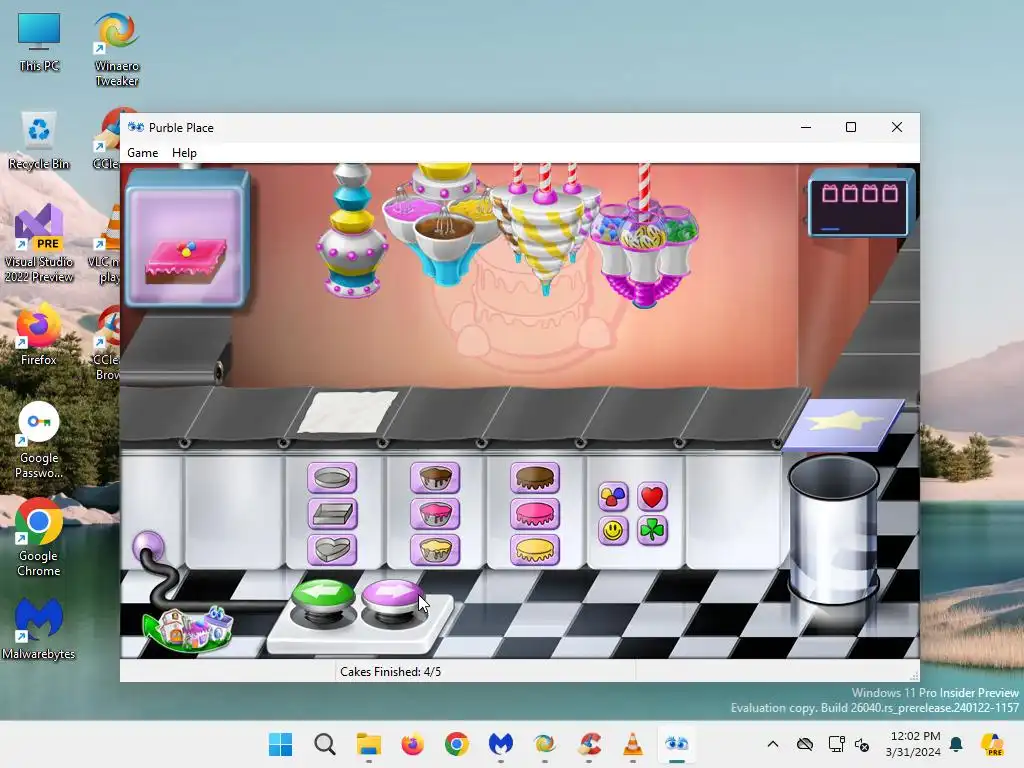This screenshot has height=768, width=1024.
Task: Choose the yellow vanilla batter button
Action: 435,550
